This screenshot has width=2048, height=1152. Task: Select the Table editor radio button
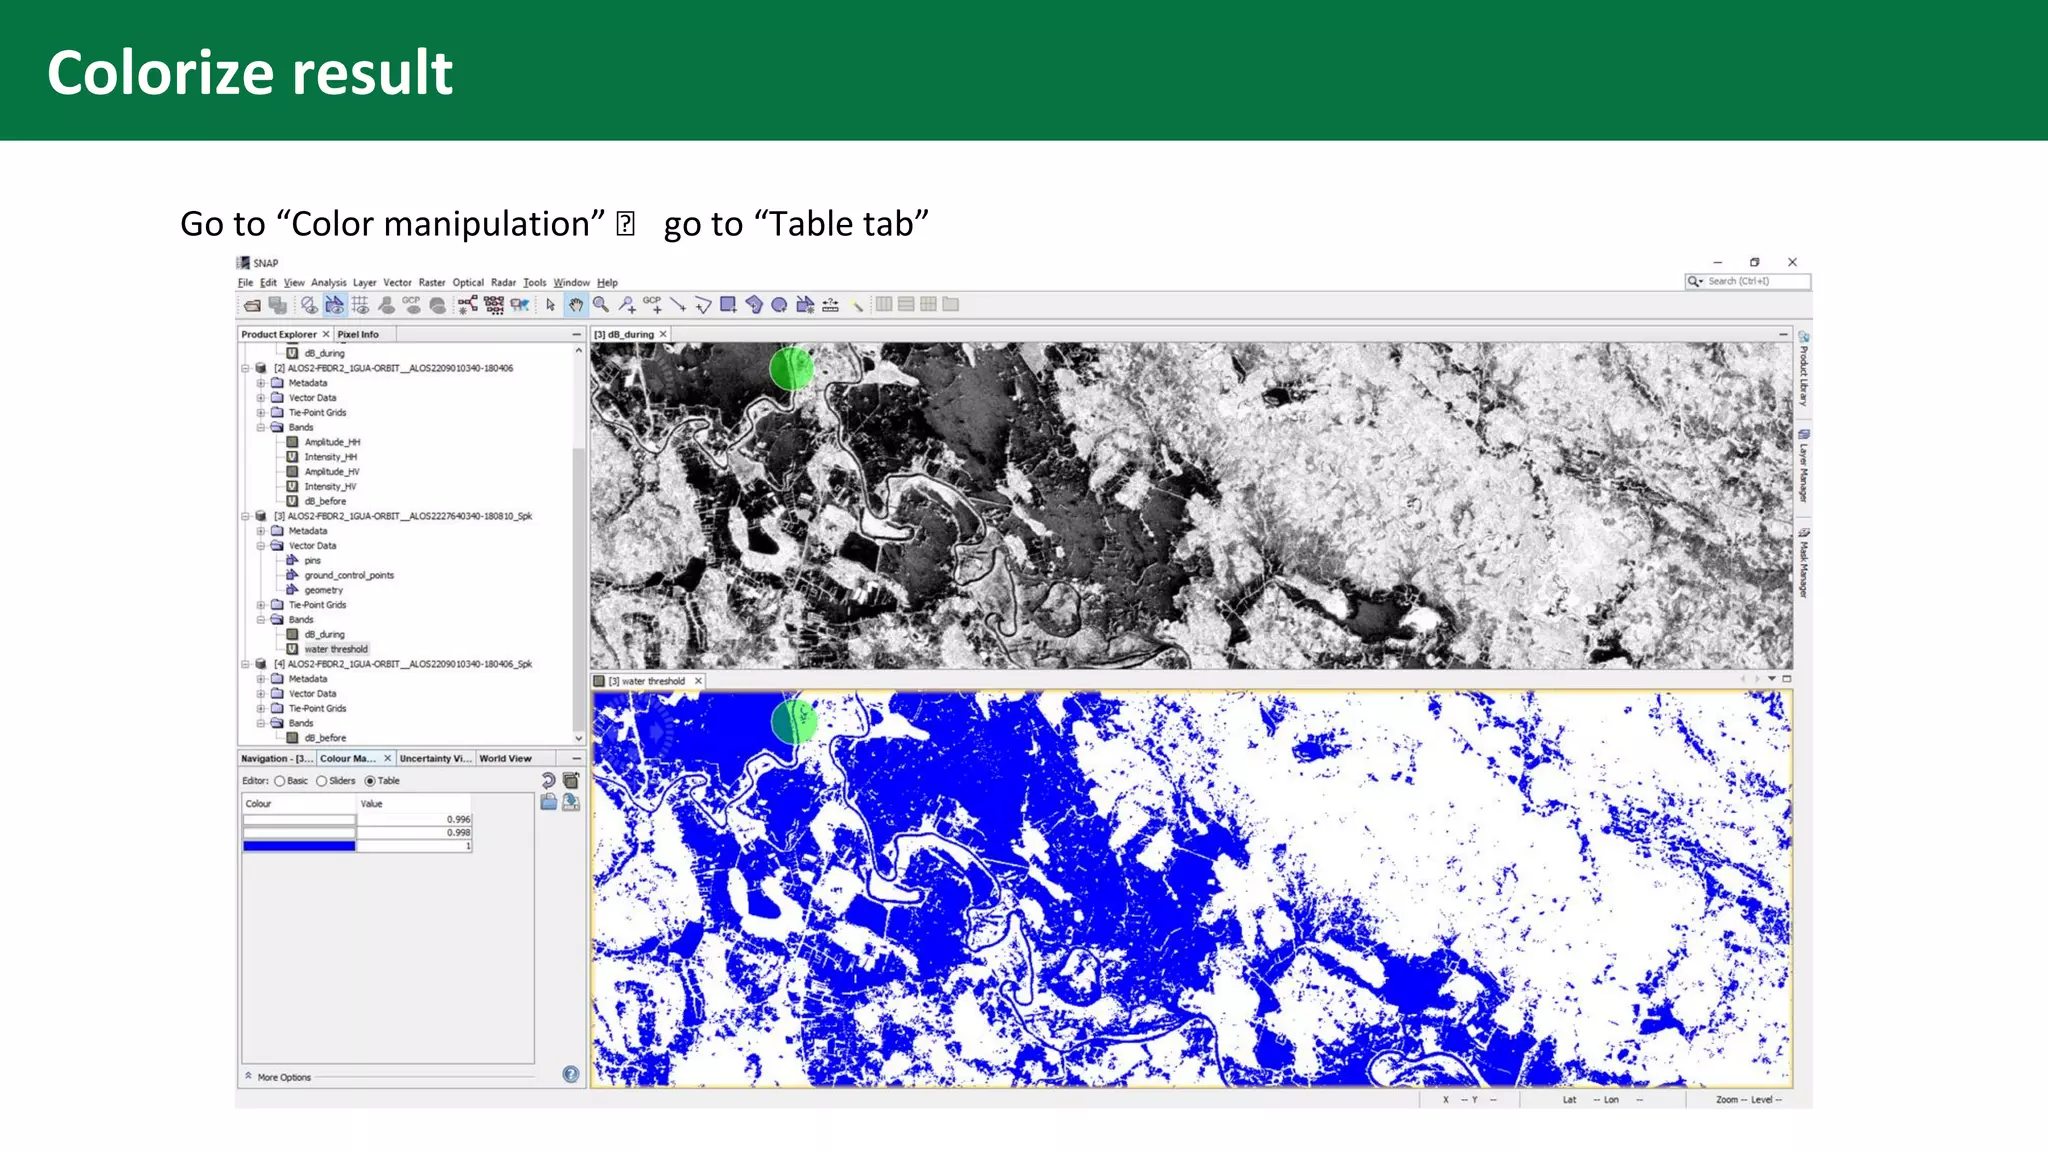[370, 781]
